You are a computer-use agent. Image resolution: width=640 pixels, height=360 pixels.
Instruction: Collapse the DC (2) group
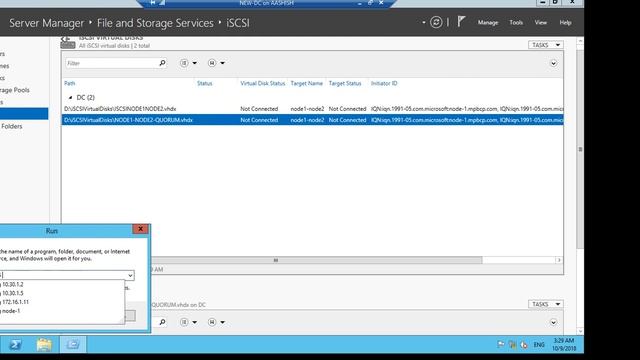click(x=70, y=98)
